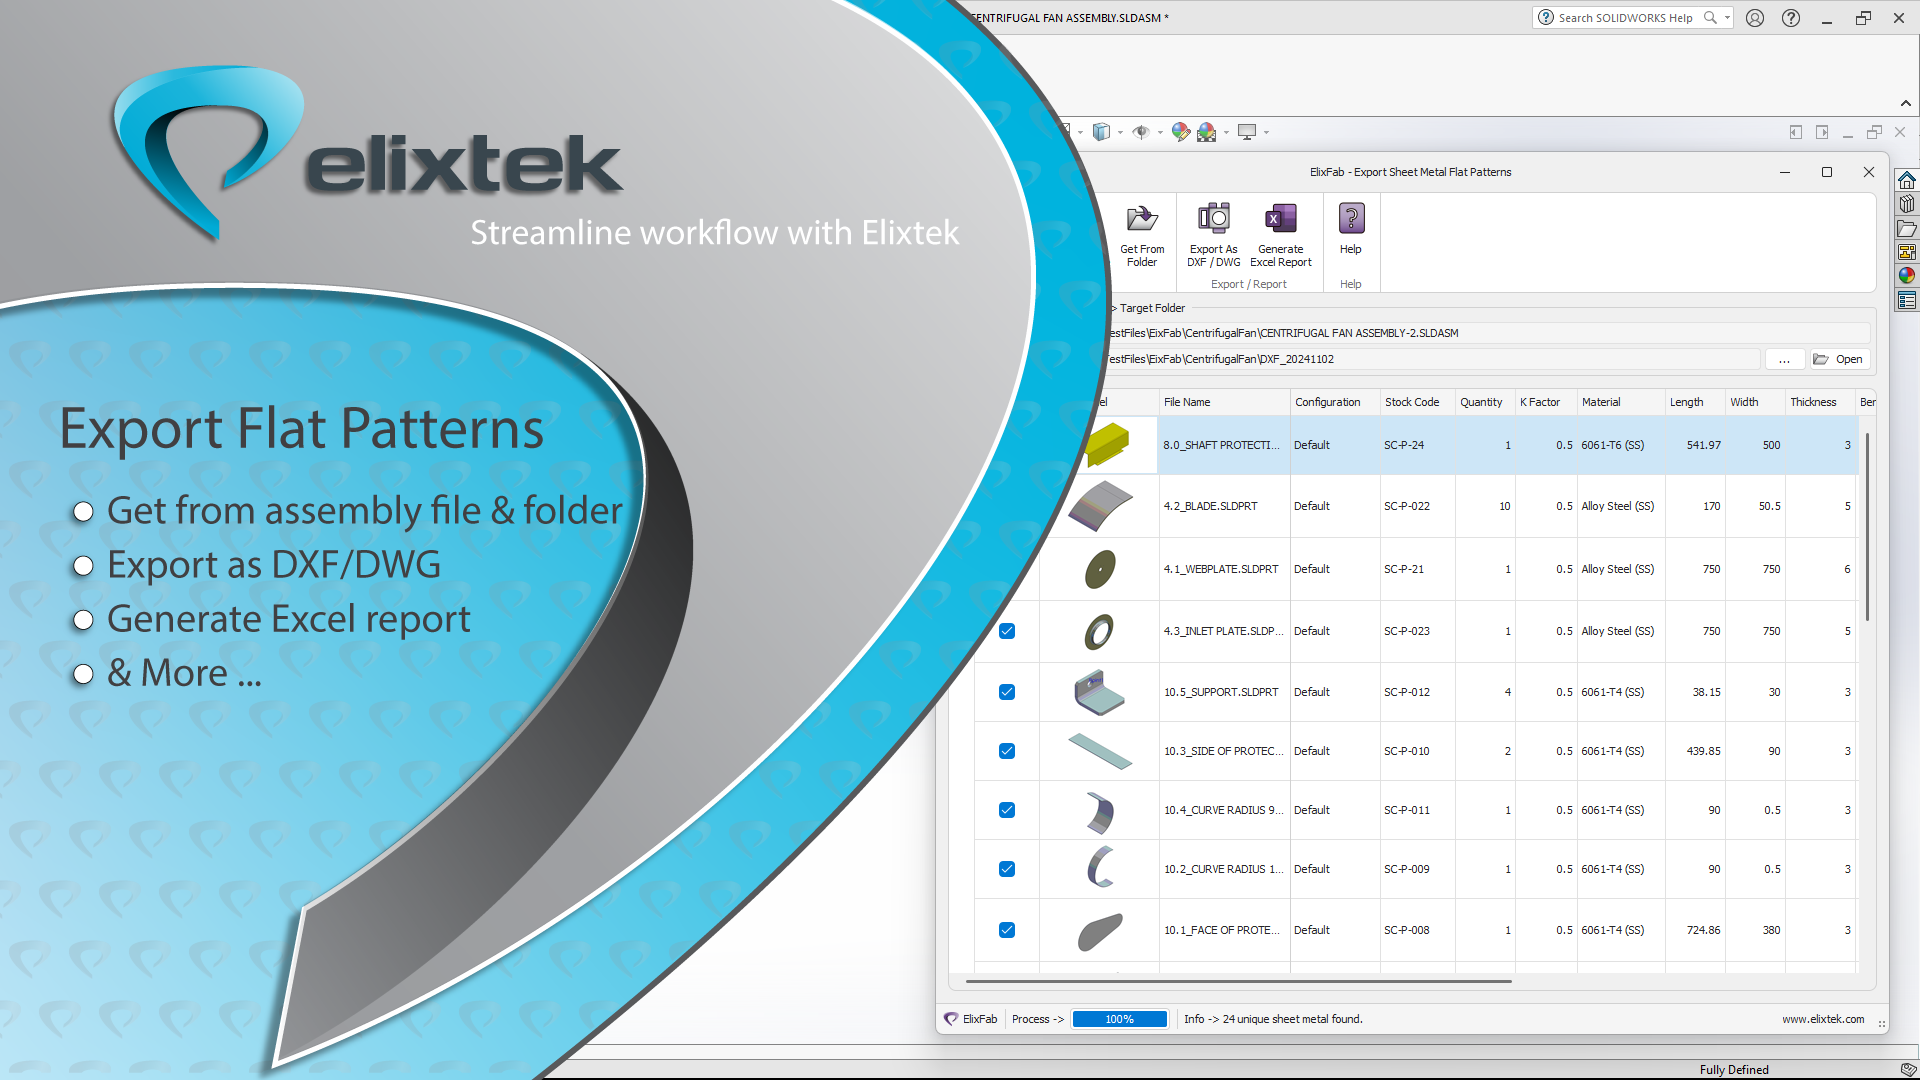
Task: Click the Open folder button
Action: pos(1839,359)
